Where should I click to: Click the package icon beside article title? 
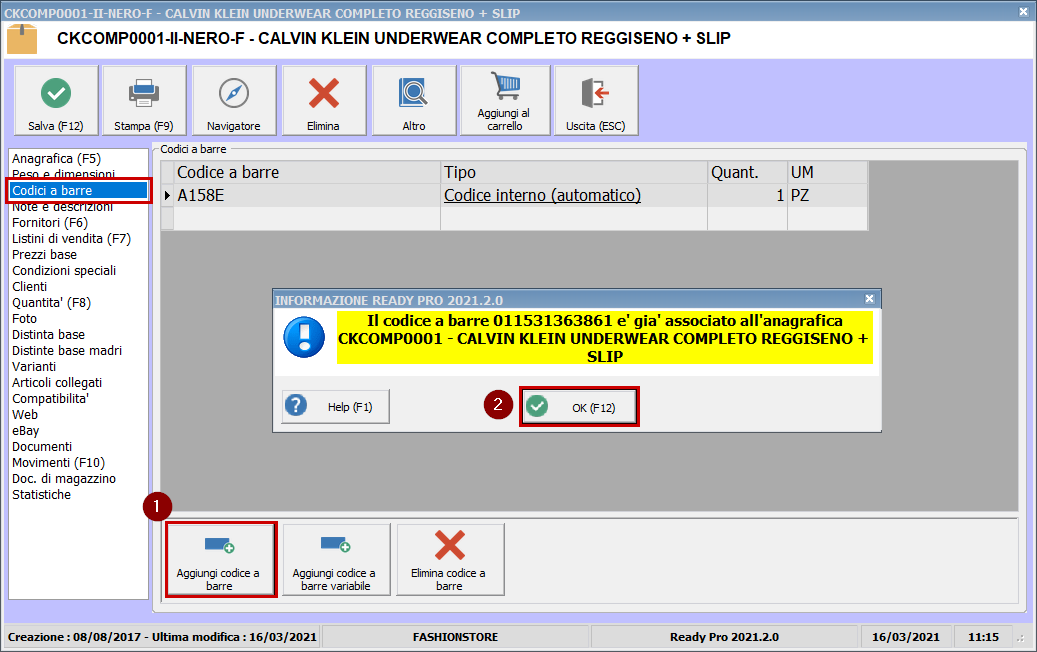point(22,39)
